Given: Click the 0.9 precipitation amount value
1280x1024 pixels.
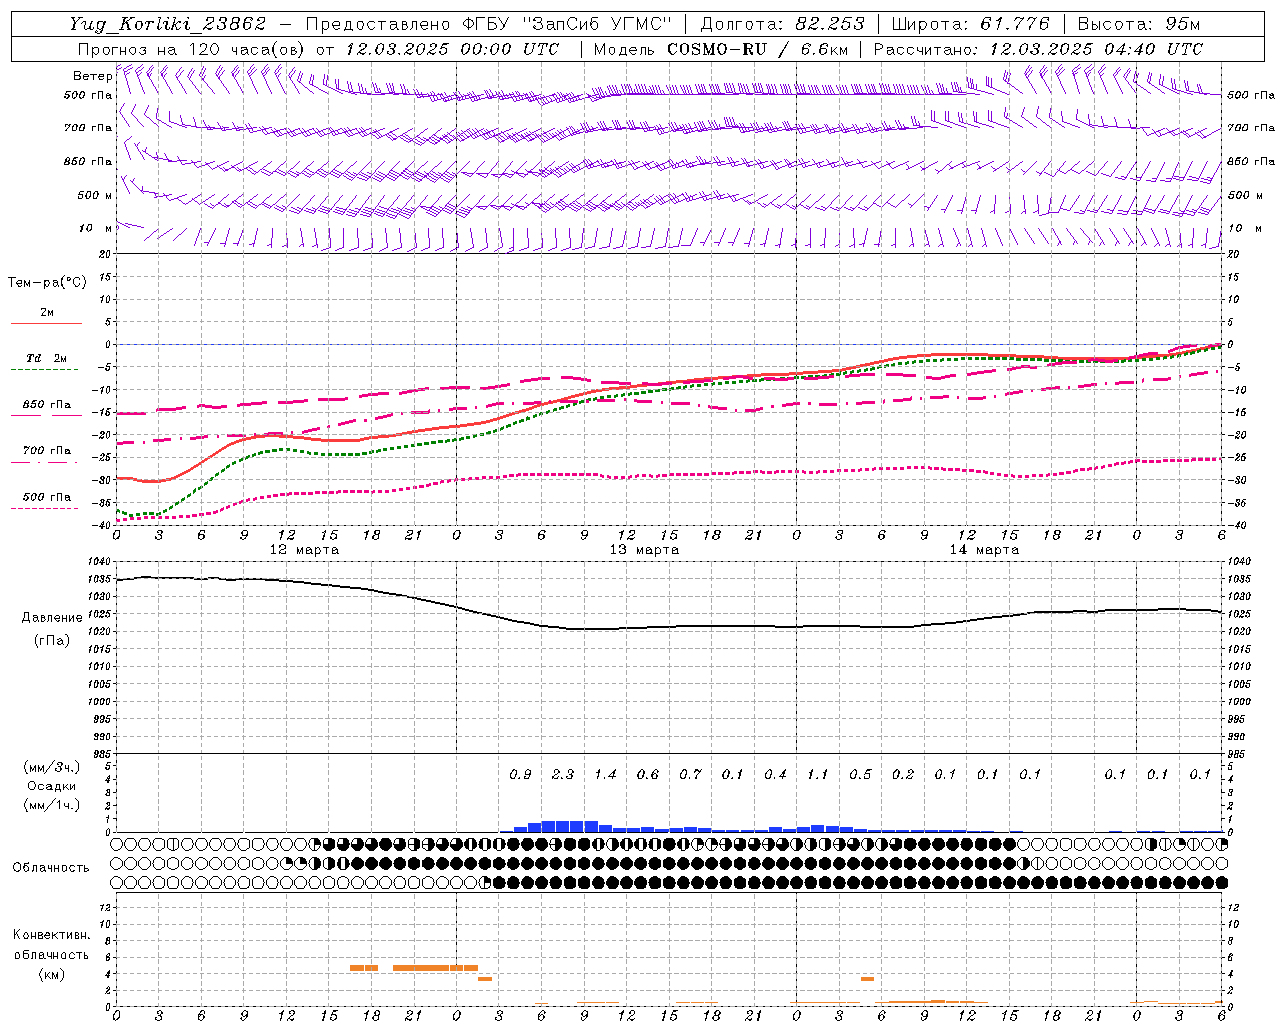Looking at the screenshot, I should coord(520,775).
